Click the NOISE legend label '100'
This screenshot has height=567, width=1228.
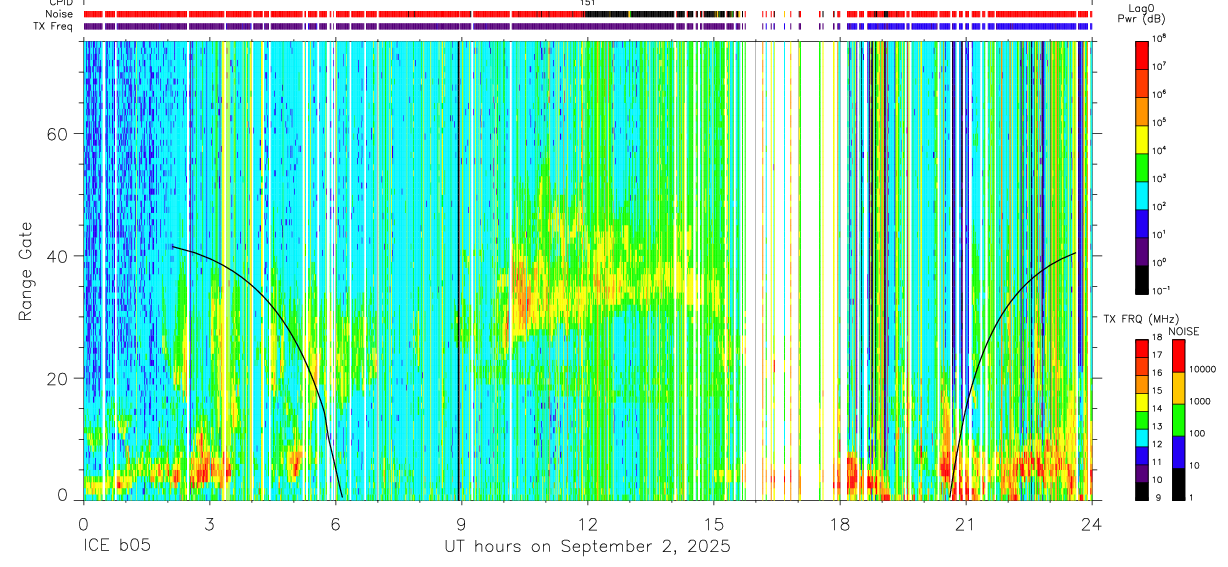click(1198, 433)
